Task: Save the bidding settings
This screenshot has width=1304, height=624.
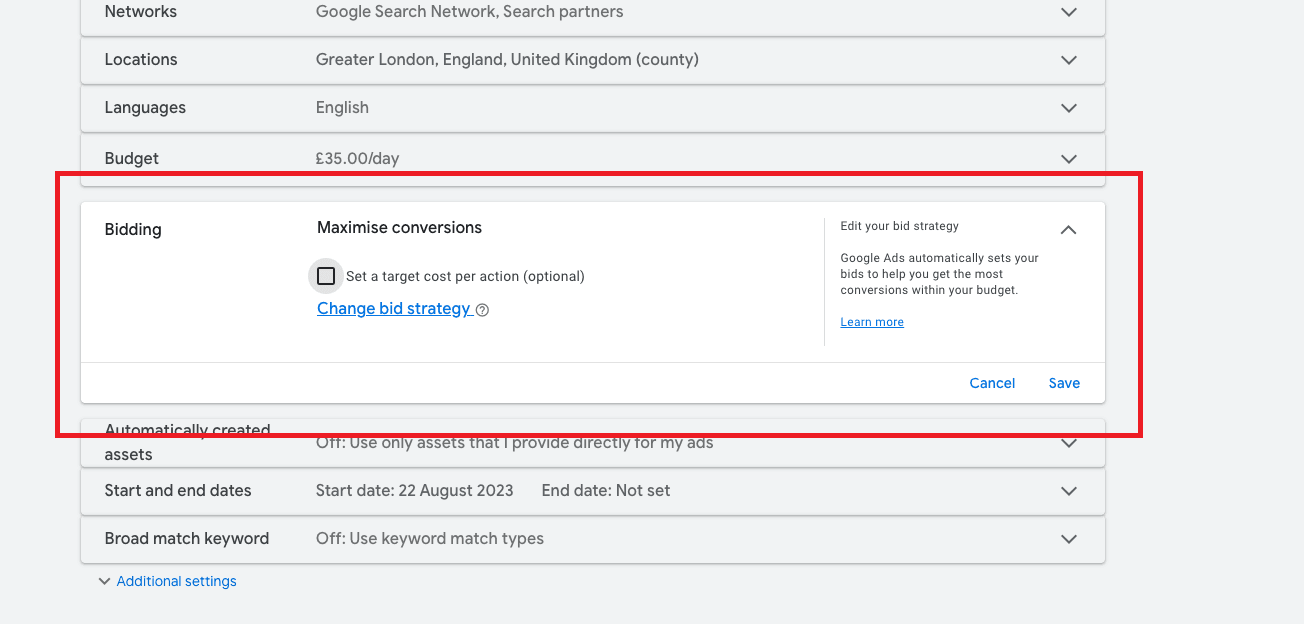Action: pyautogui.click(x=1063, y=383)
